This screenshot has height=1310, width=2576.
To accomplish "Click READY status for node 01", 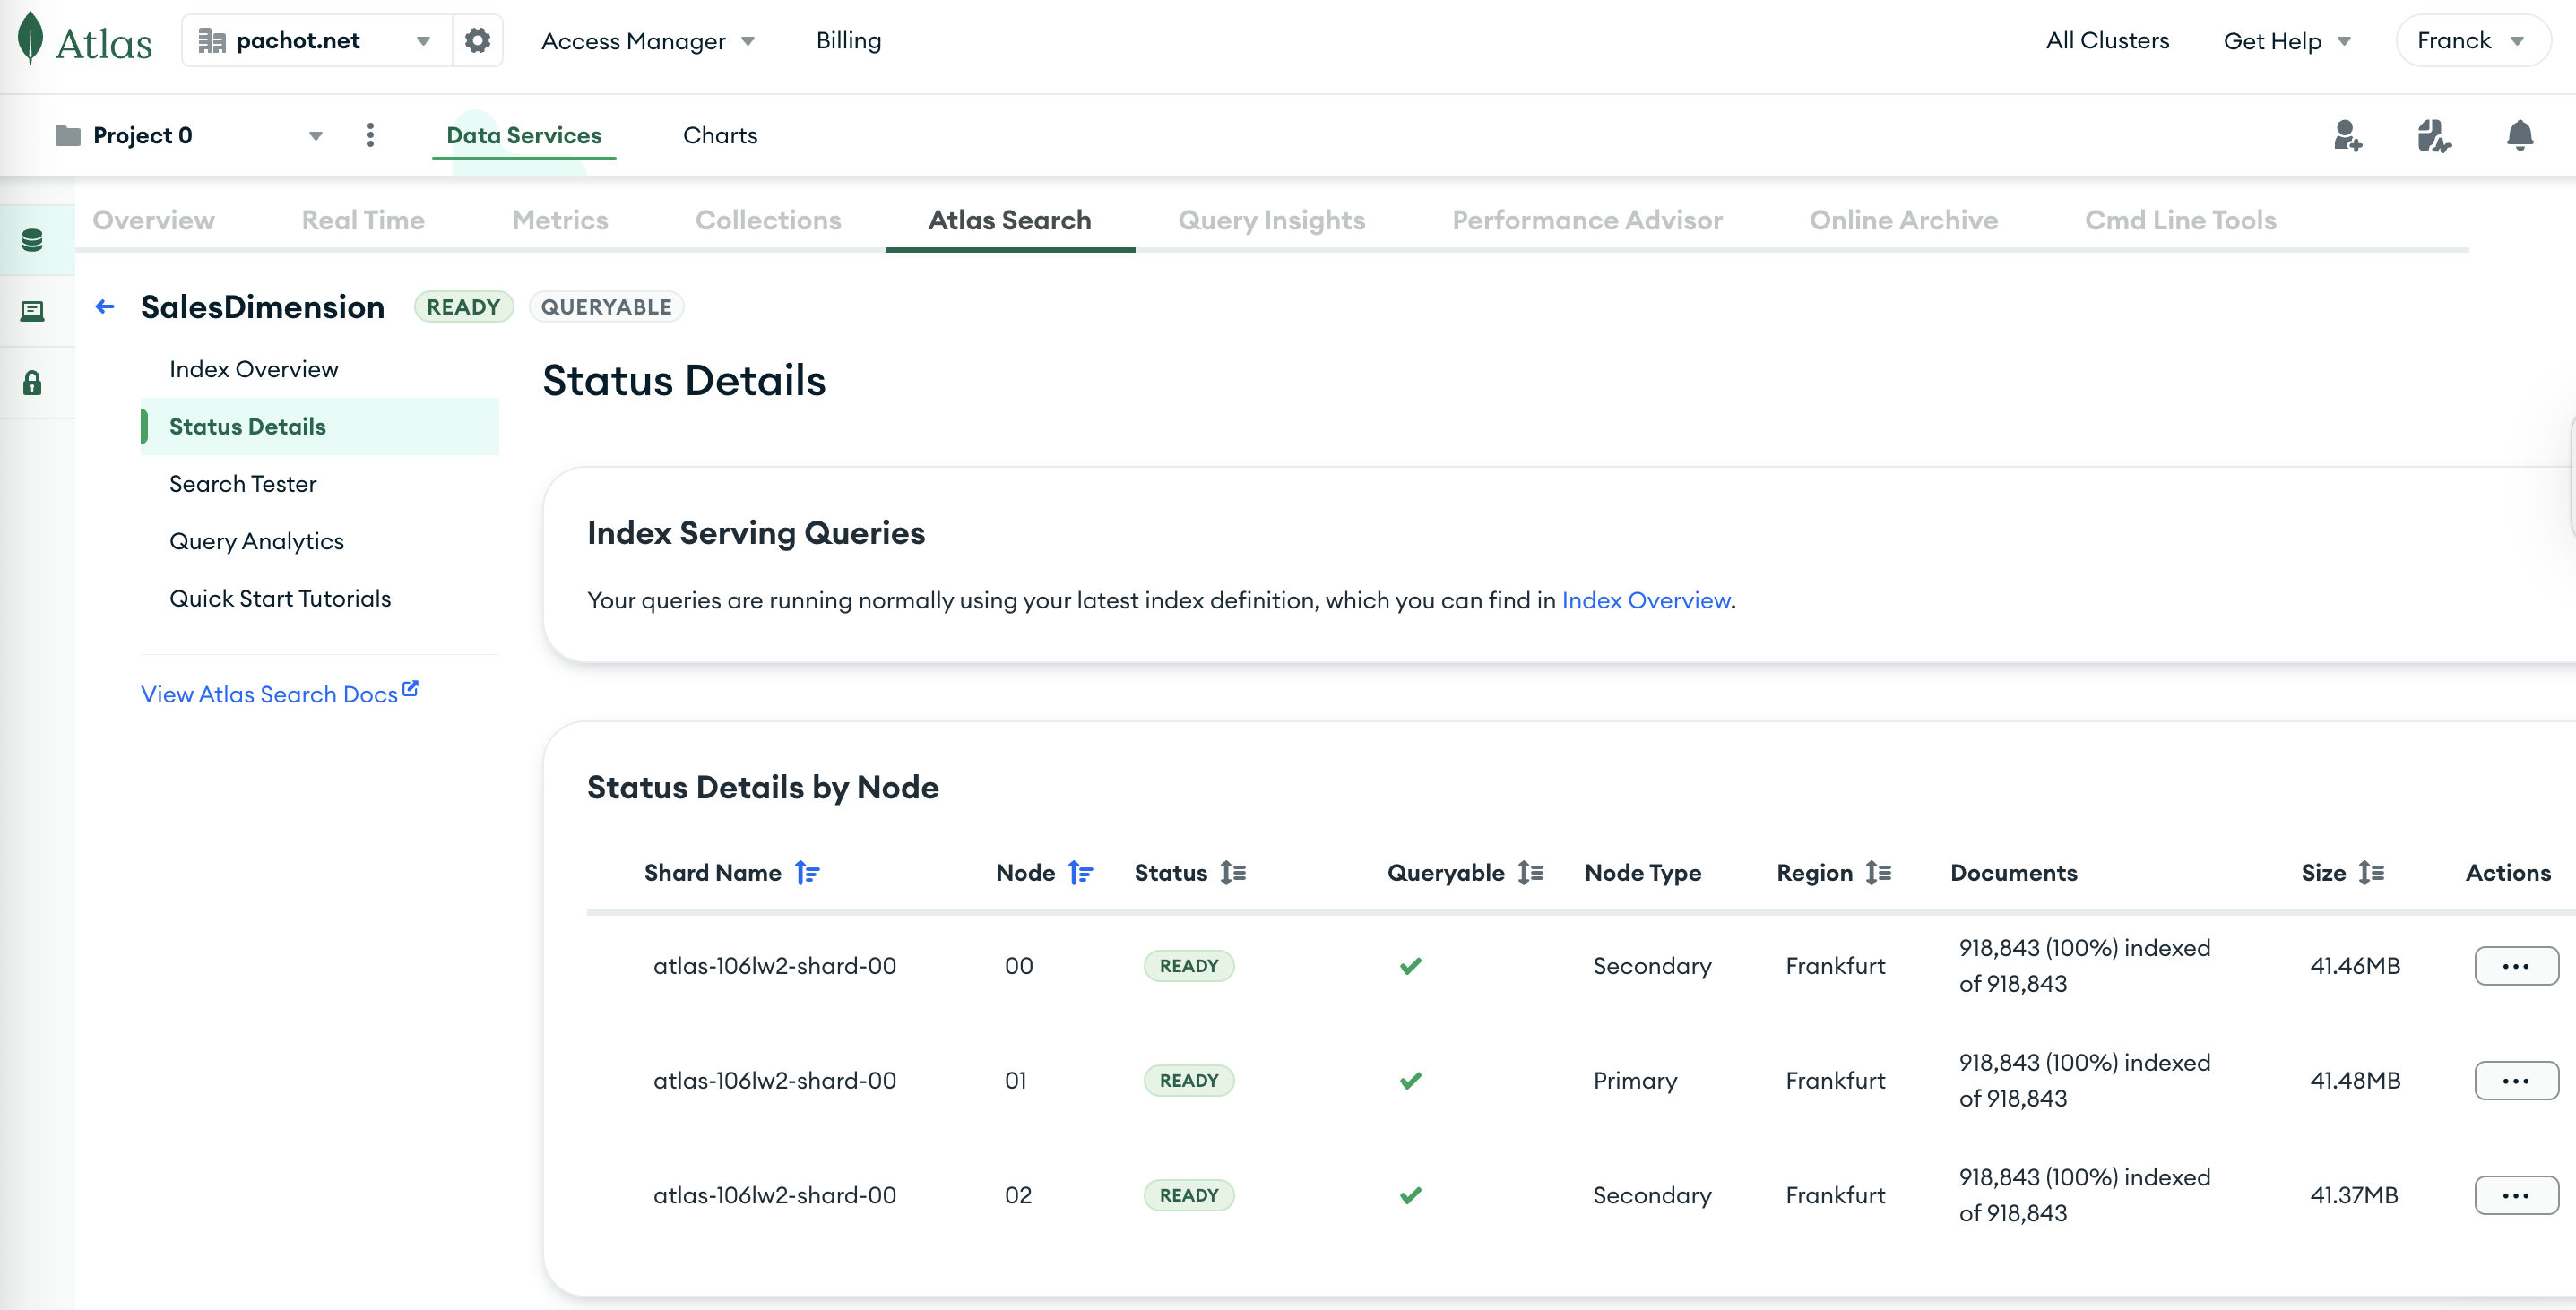I will (x=1189, y=1081).
